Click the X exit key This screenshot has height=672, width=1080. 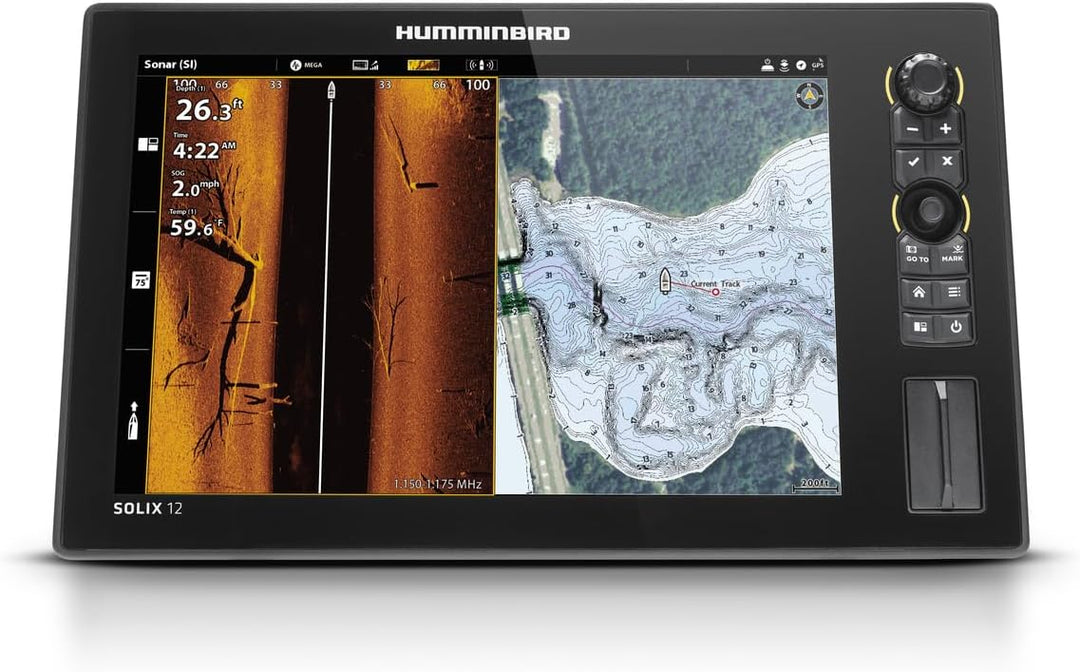pos(947,161)
